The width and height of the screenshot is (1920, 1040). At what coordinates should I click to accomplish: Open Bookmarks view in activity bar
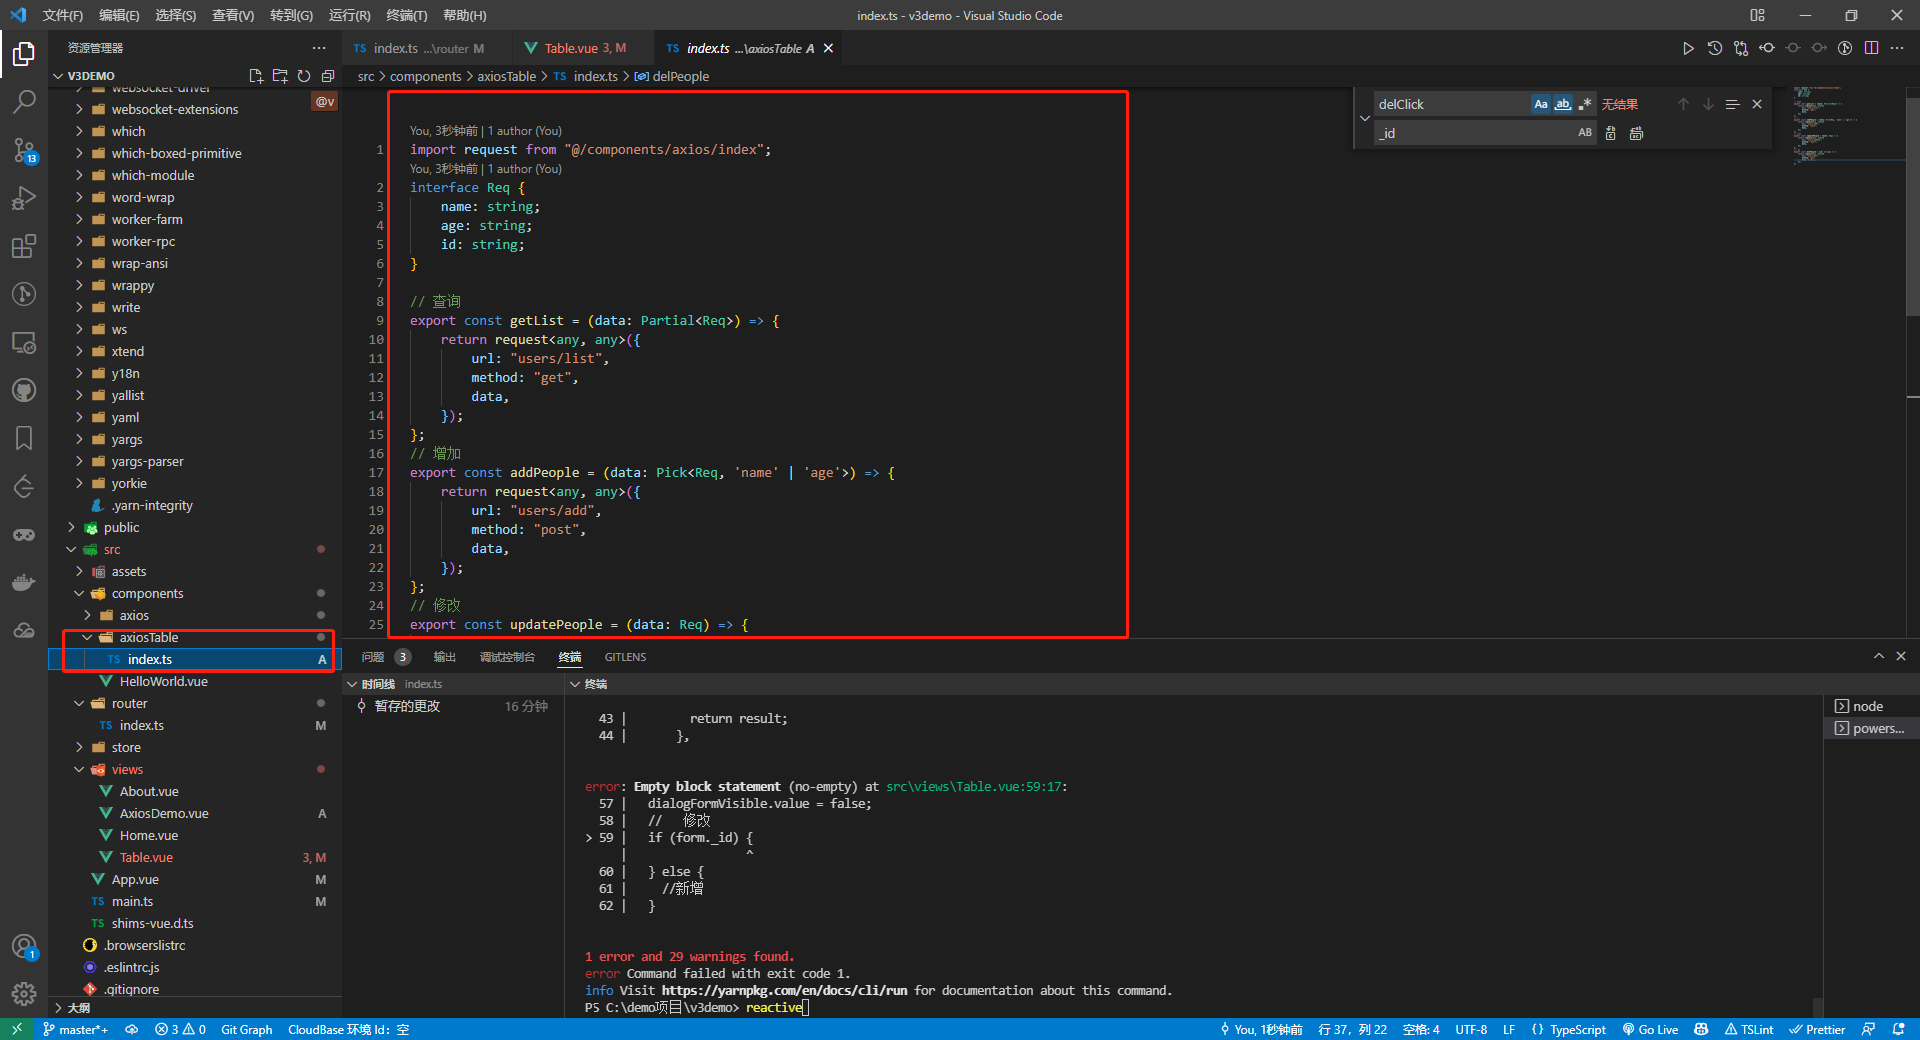click(x=24, y=438)
